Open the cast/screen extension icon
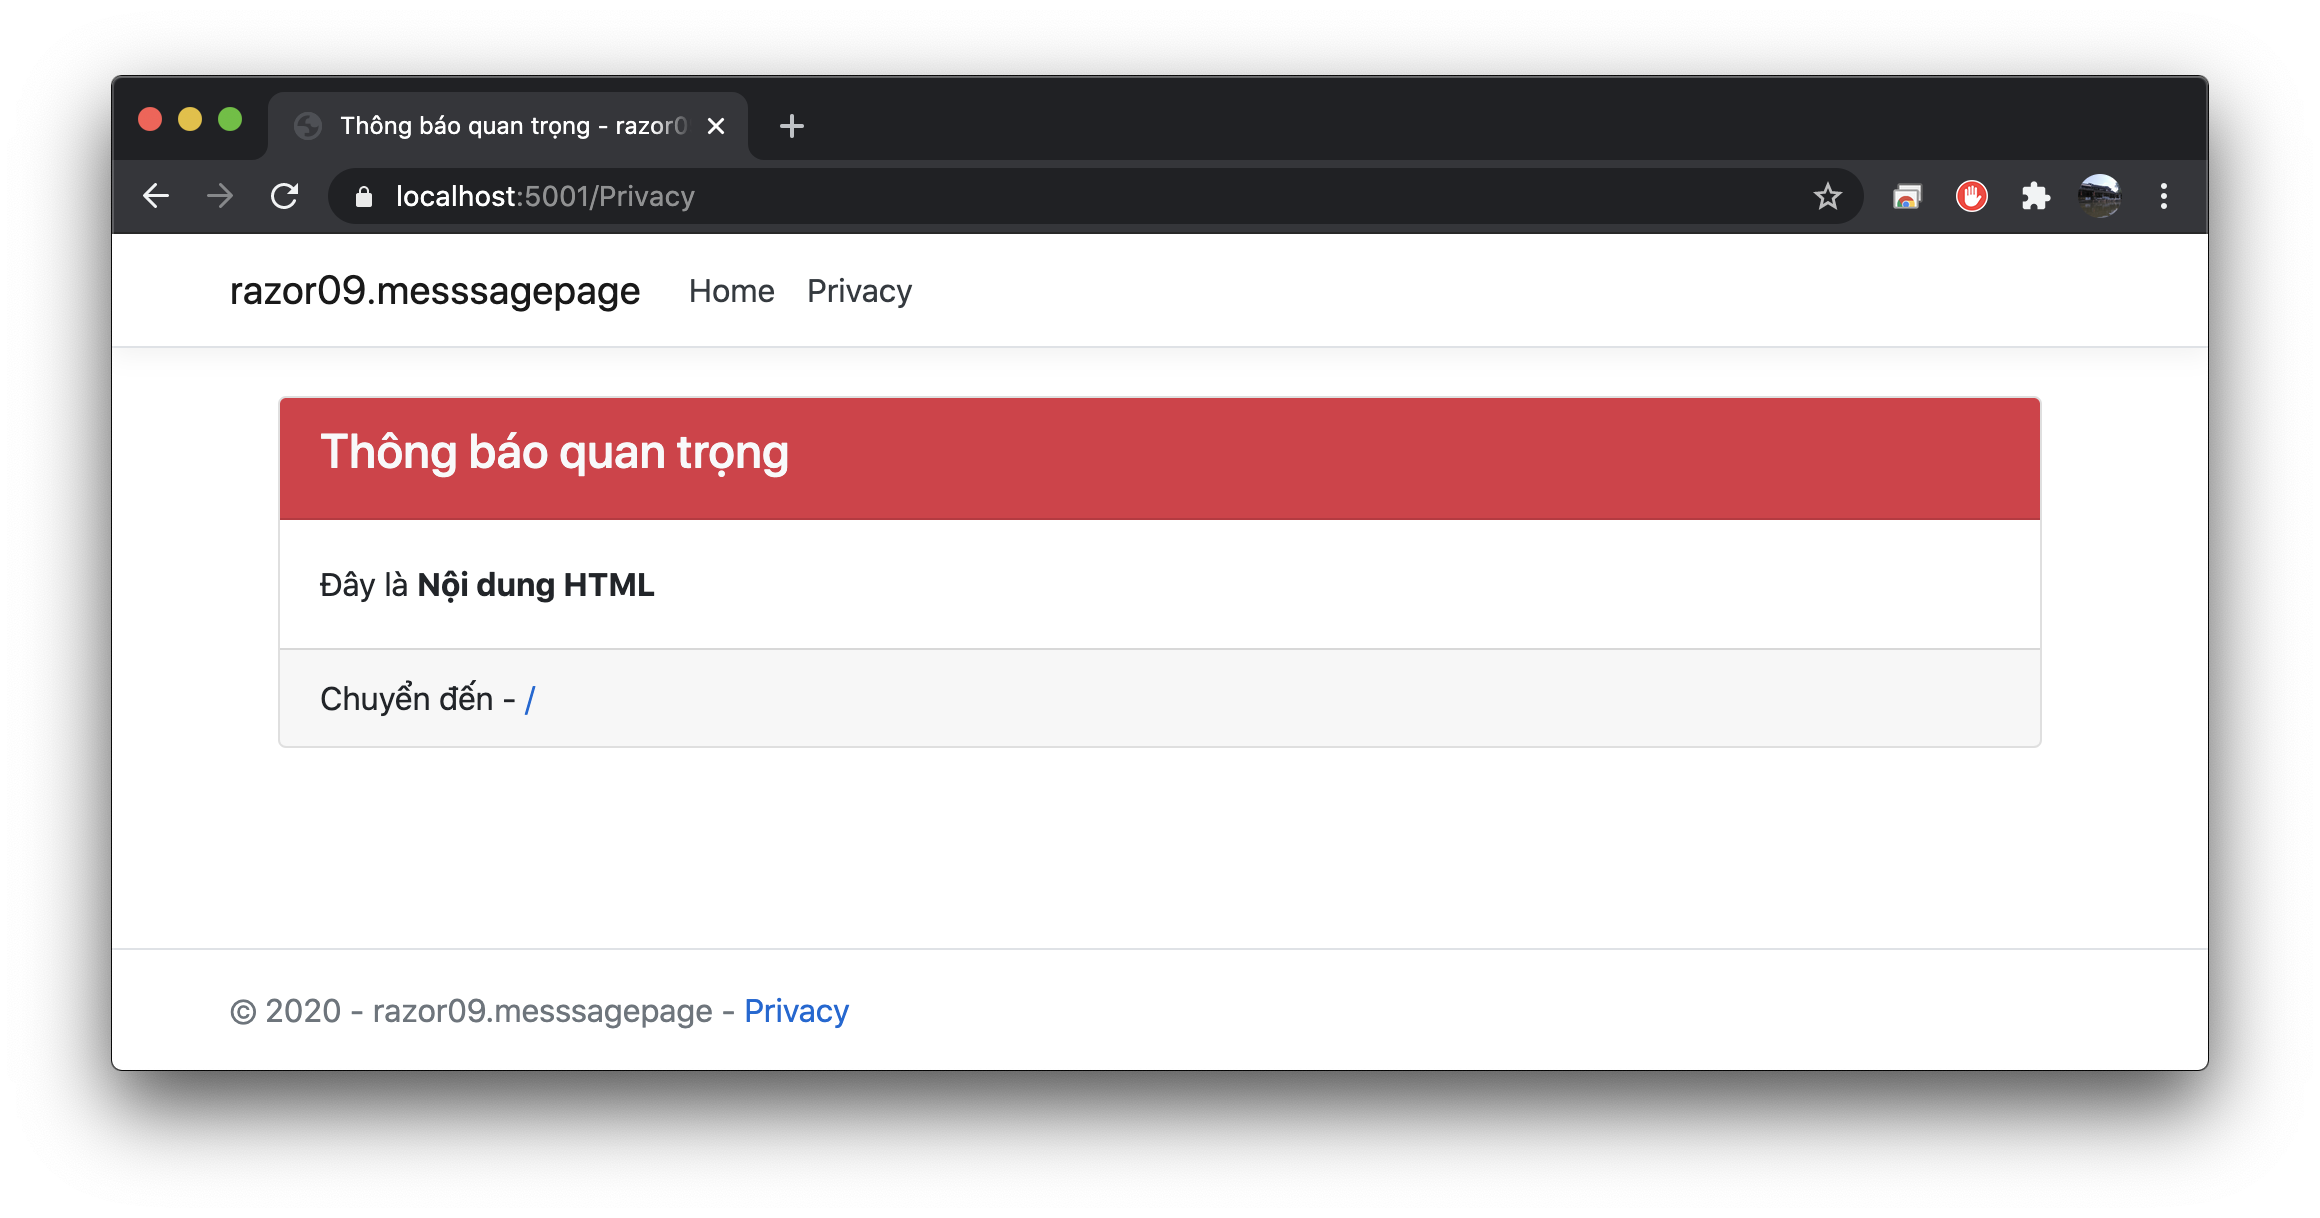2320x1218 pixels. (1907, 196)
